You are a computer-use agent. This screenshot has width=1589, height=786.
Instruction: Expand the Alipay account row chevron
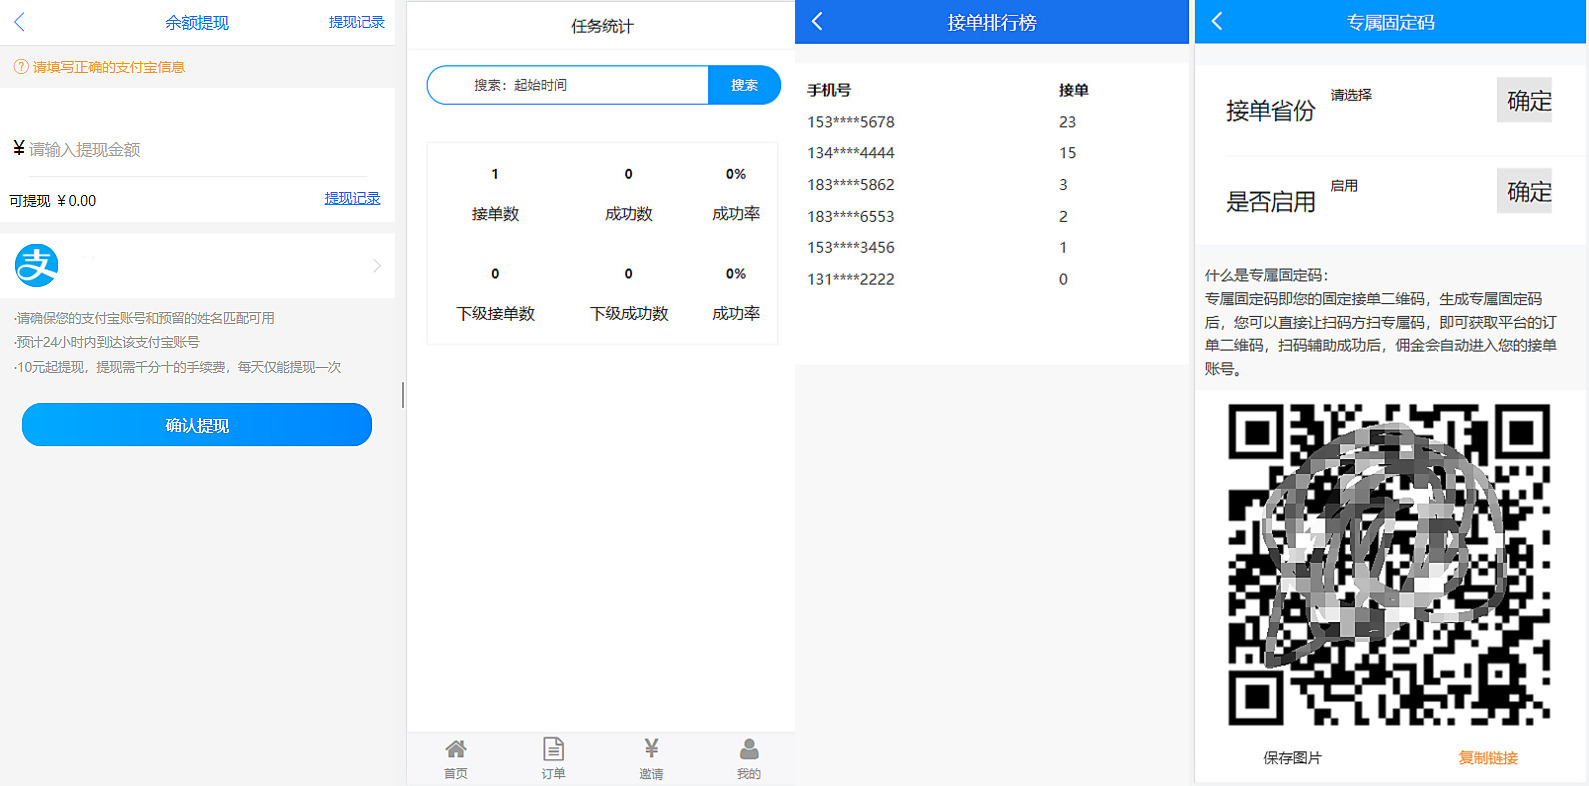pos(377,266)
